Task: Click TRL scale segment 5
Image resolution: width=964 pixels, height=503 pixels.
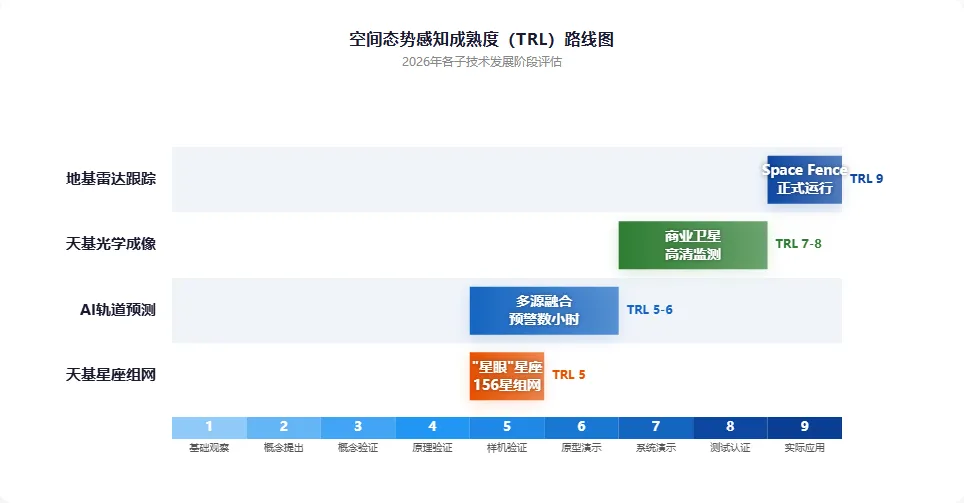Action: coord(507,427)
